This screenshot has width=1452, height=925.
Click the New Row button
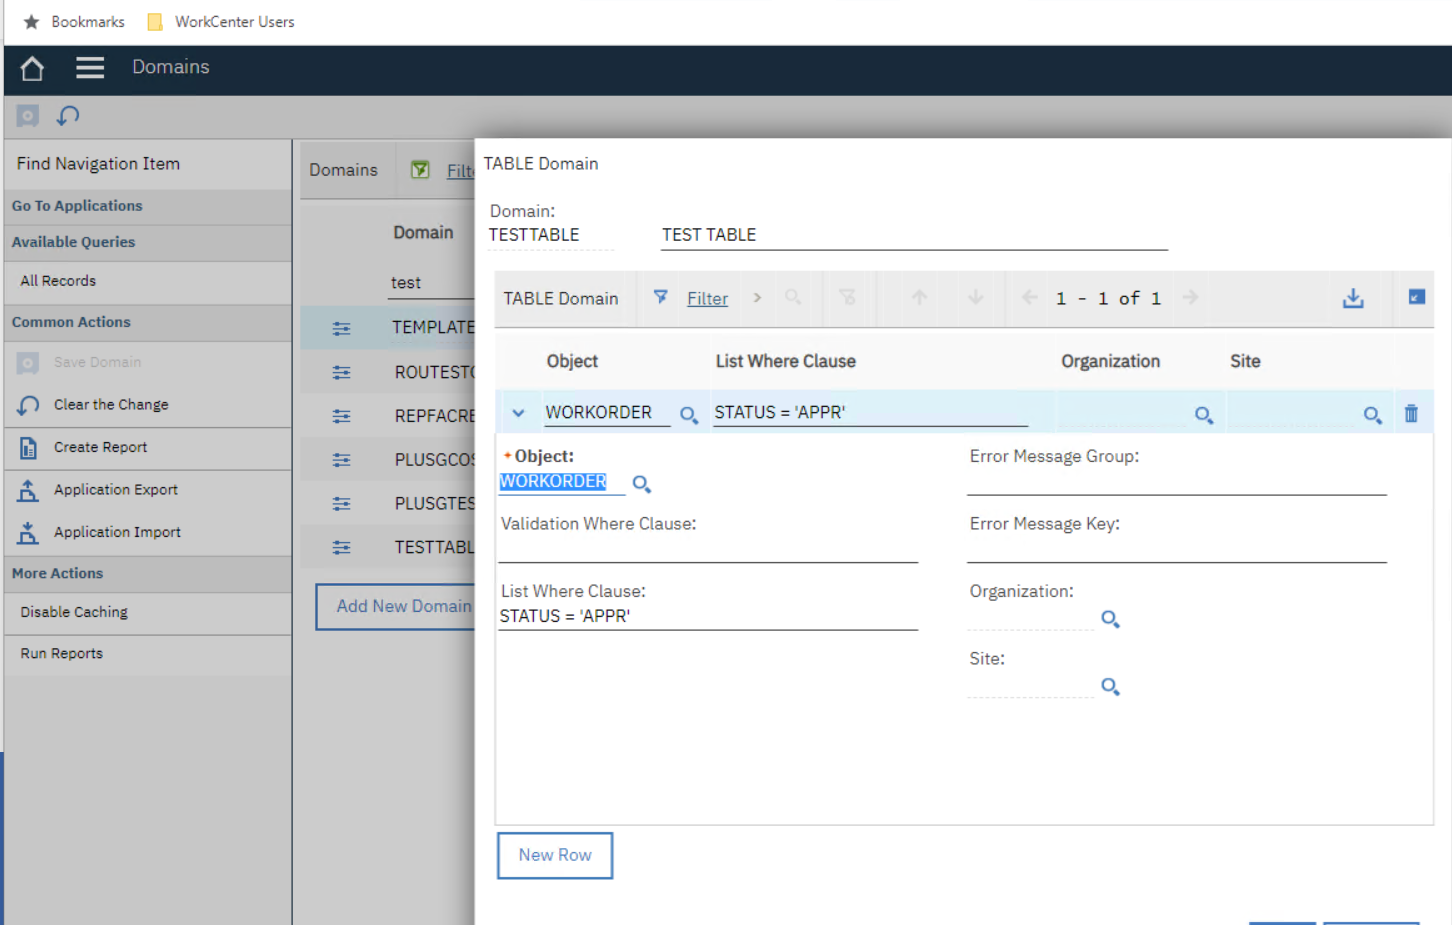tap(555, 856)
